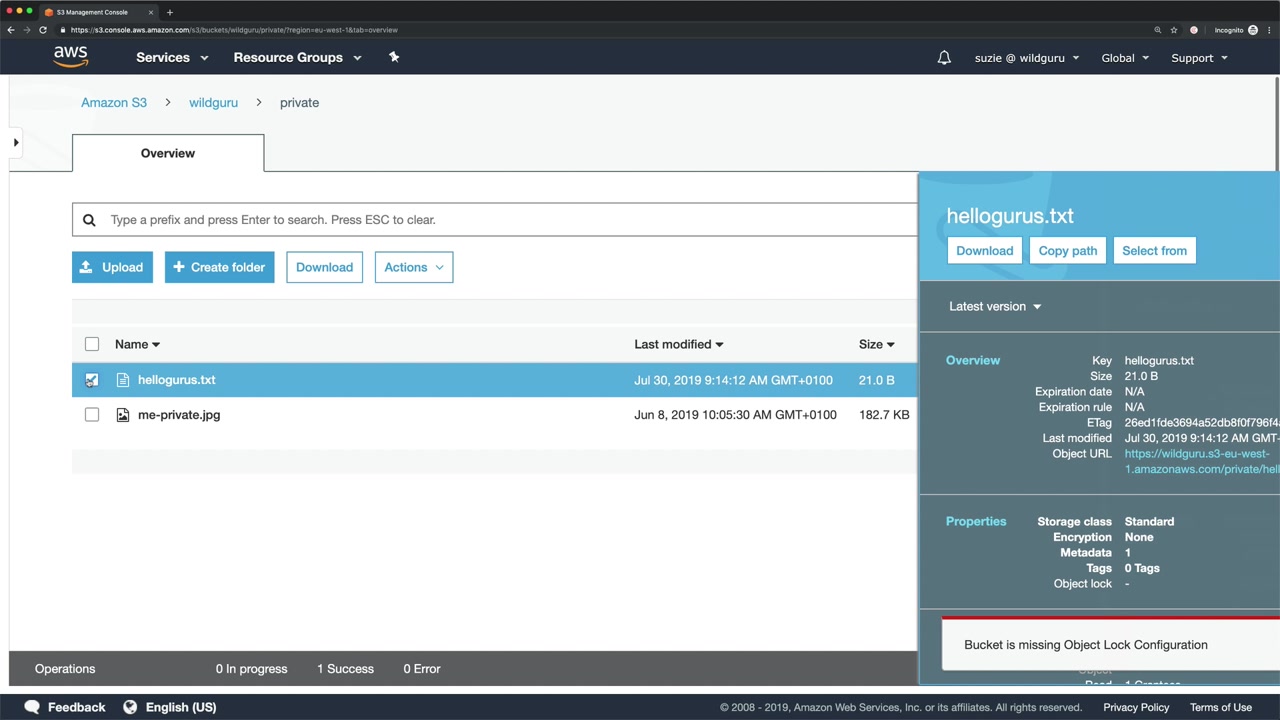
Task: Click the Upload button
Action: click(112, 267)
